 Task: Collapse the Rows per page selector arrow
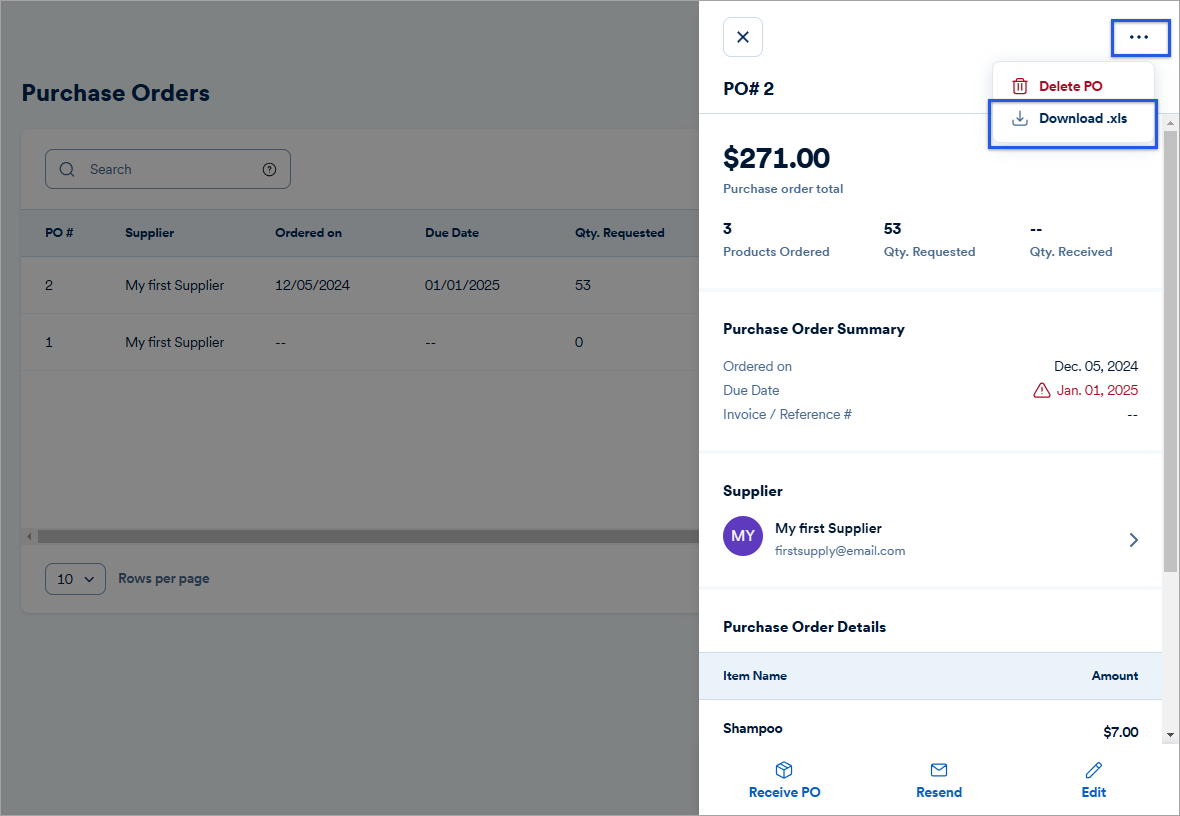click(88, 578)
